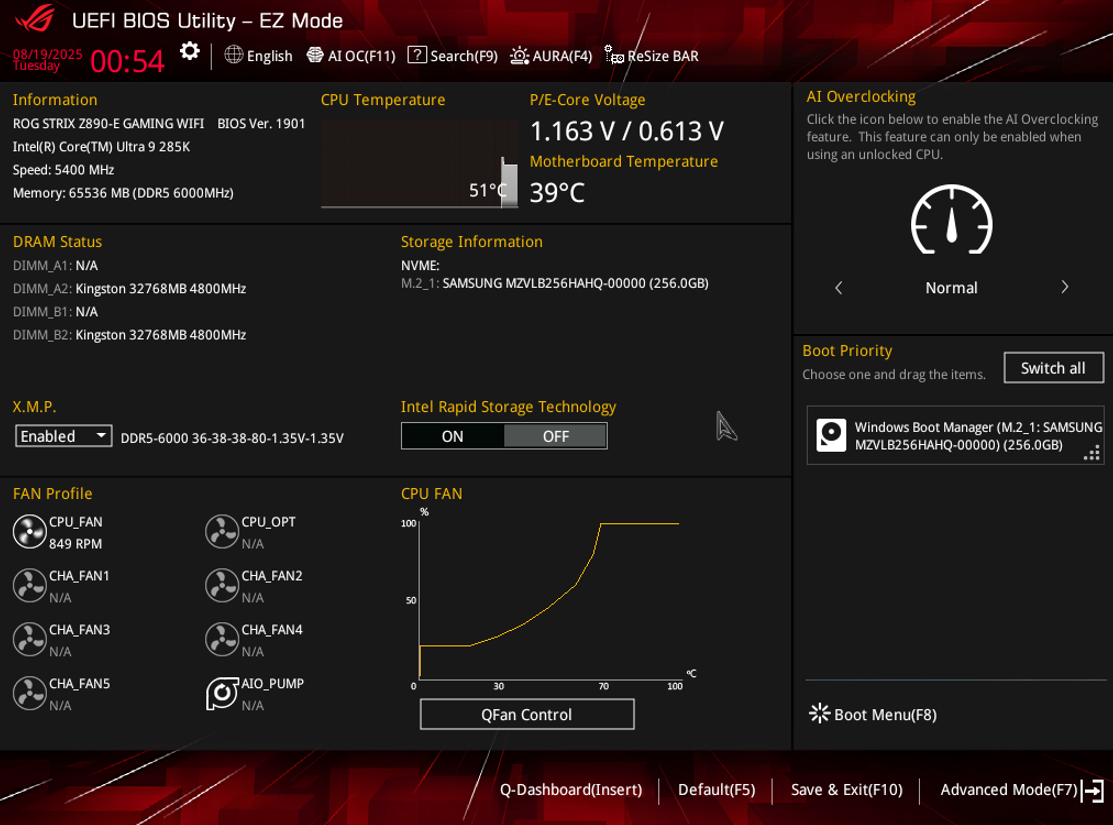This screenshot has width=1113, height=825.
Task: Click the AI Overclocking gauge icon
Action: (x=951, y=219)
